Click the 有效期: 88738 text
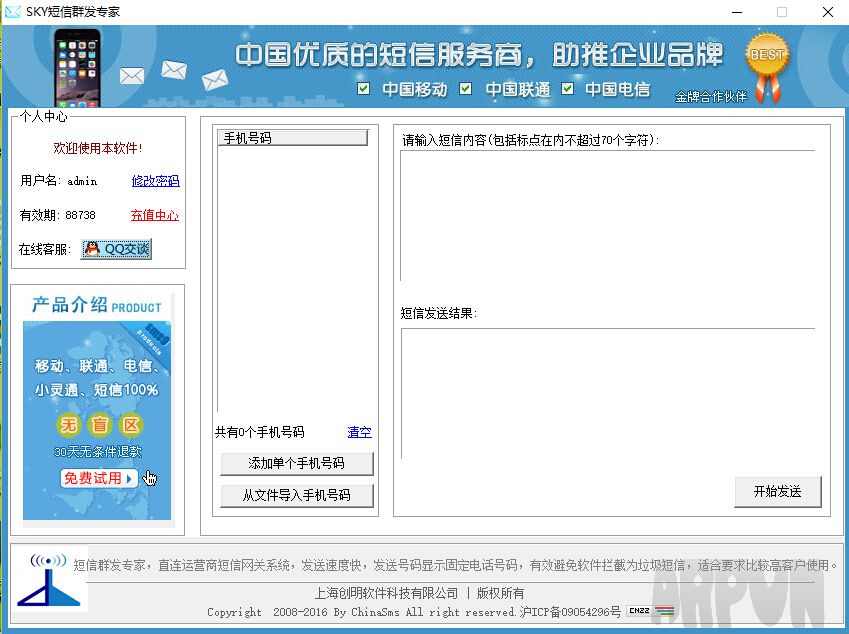Screen dimensions: 849x634 pos(57,215)
